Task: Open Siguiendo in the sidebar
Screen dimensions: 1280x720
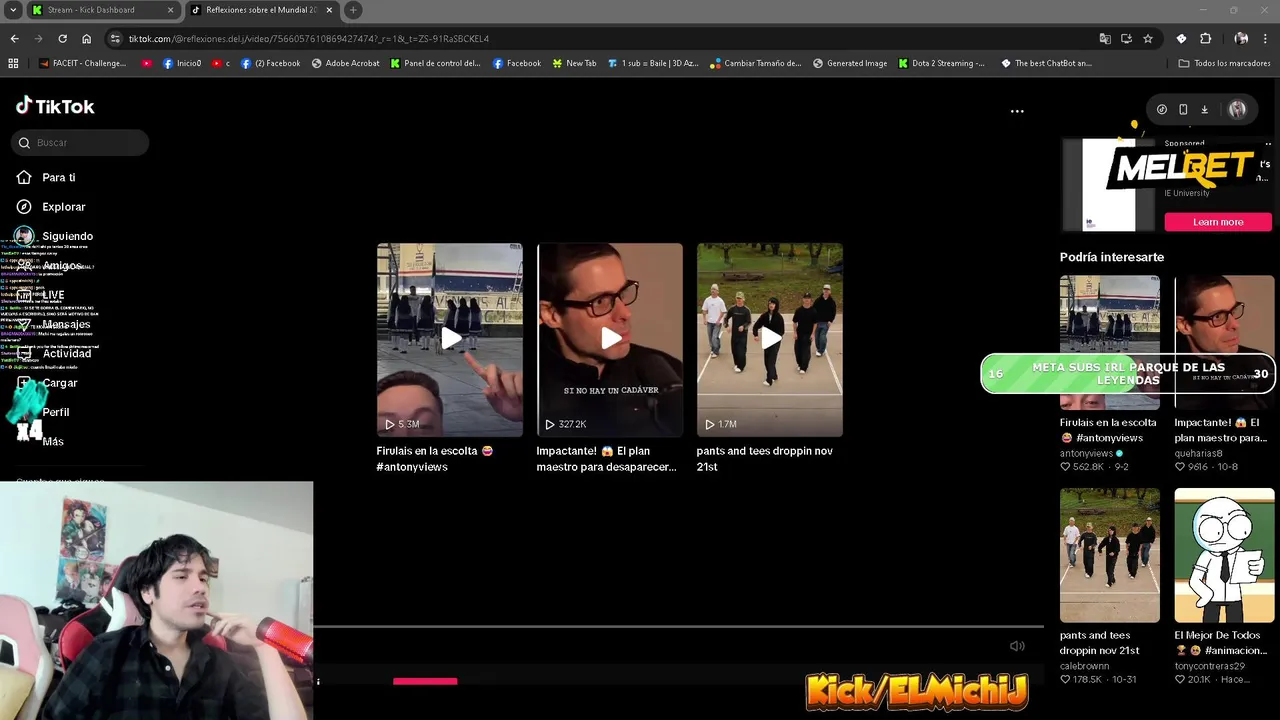Action: click(67, 236)
